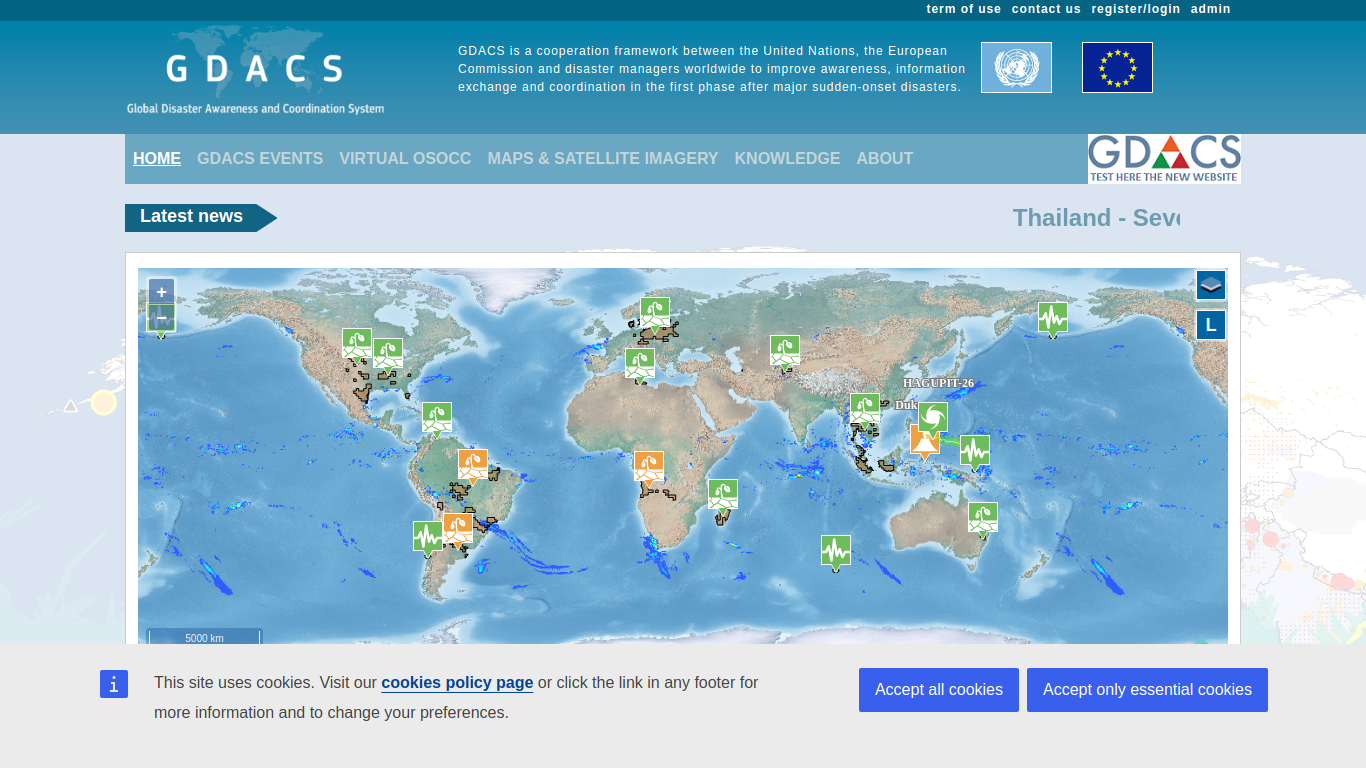Viewport: 1366px width, 768px height.
Task: Open the orange drought marker in central Africa
Action: tap(649, 466)
